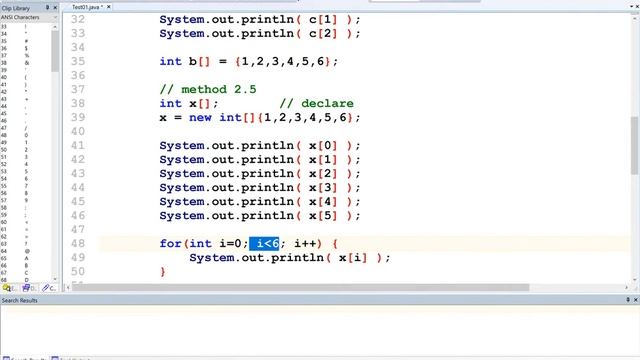This screenshot has width=640, height=360.
Task: Click inside the empty Search Results area
Action: point(320,331)
